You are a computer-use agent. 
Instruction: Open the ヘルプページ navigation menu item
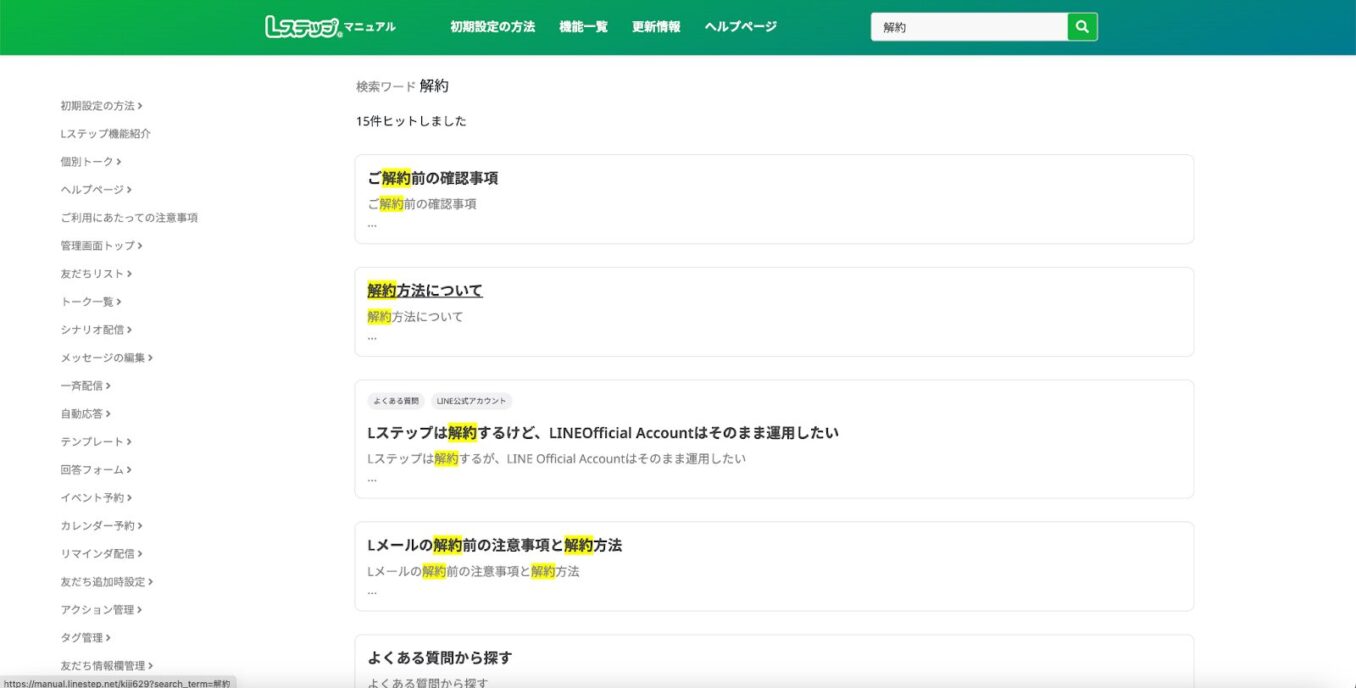pos(739,26)
